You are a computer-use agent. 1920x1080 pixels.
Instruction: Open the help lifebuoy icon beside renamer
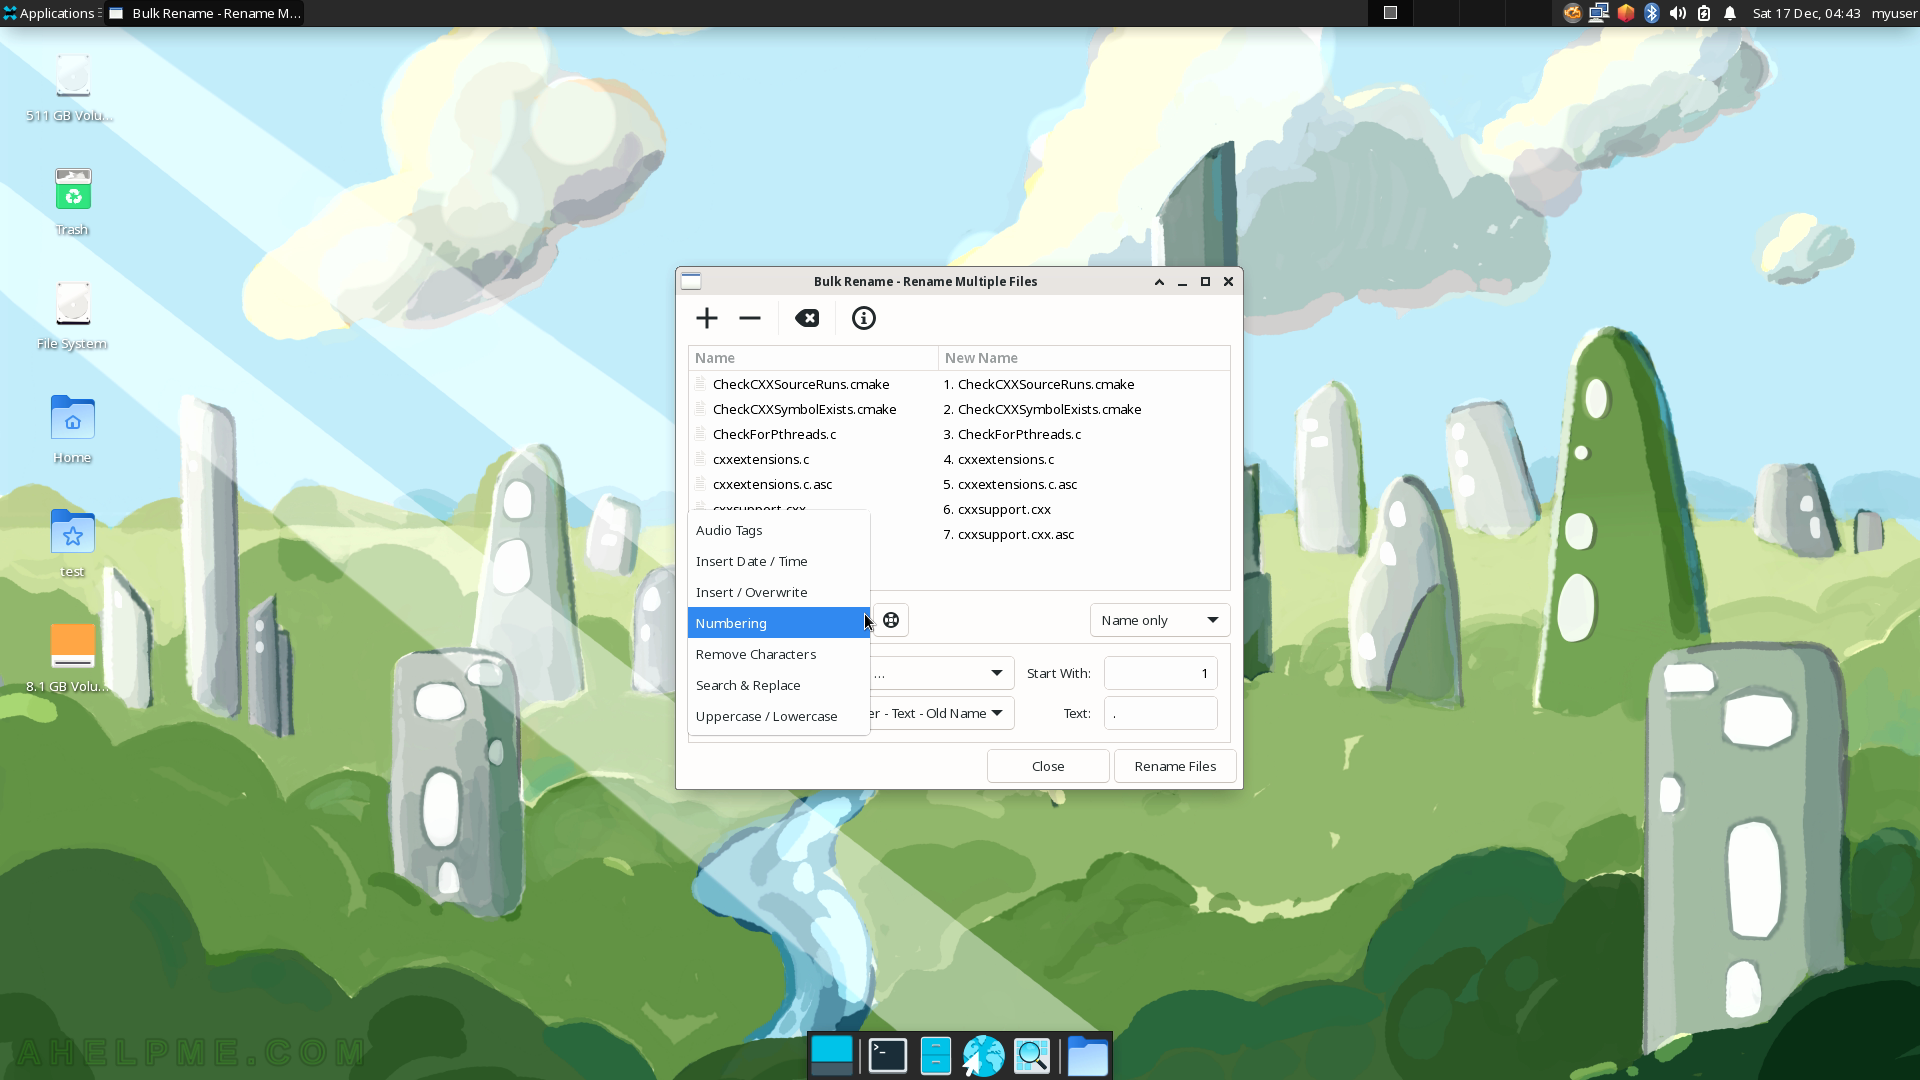(891, 620)
